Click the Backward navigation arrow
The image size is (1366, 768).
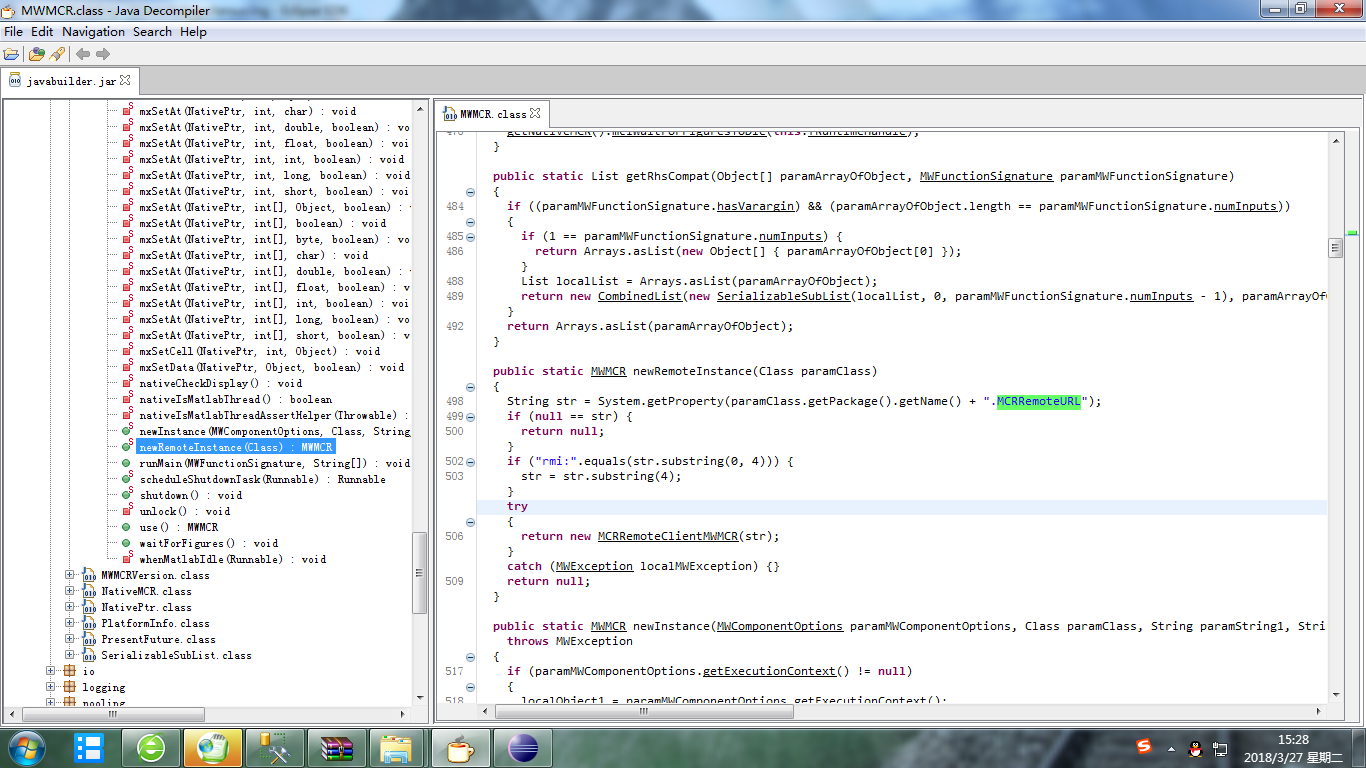coord(83,54)
